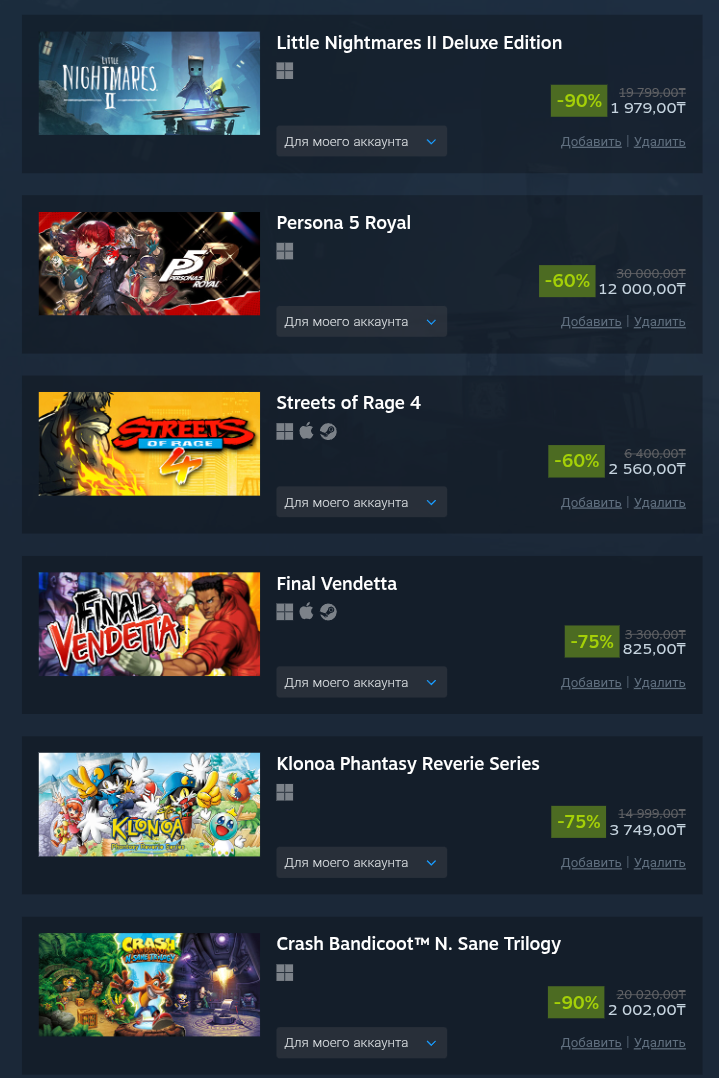Click Windows icon under Crash Bandicoot N. Sane Trilogy
719x1078 pixels.
[x=285, y=972]
